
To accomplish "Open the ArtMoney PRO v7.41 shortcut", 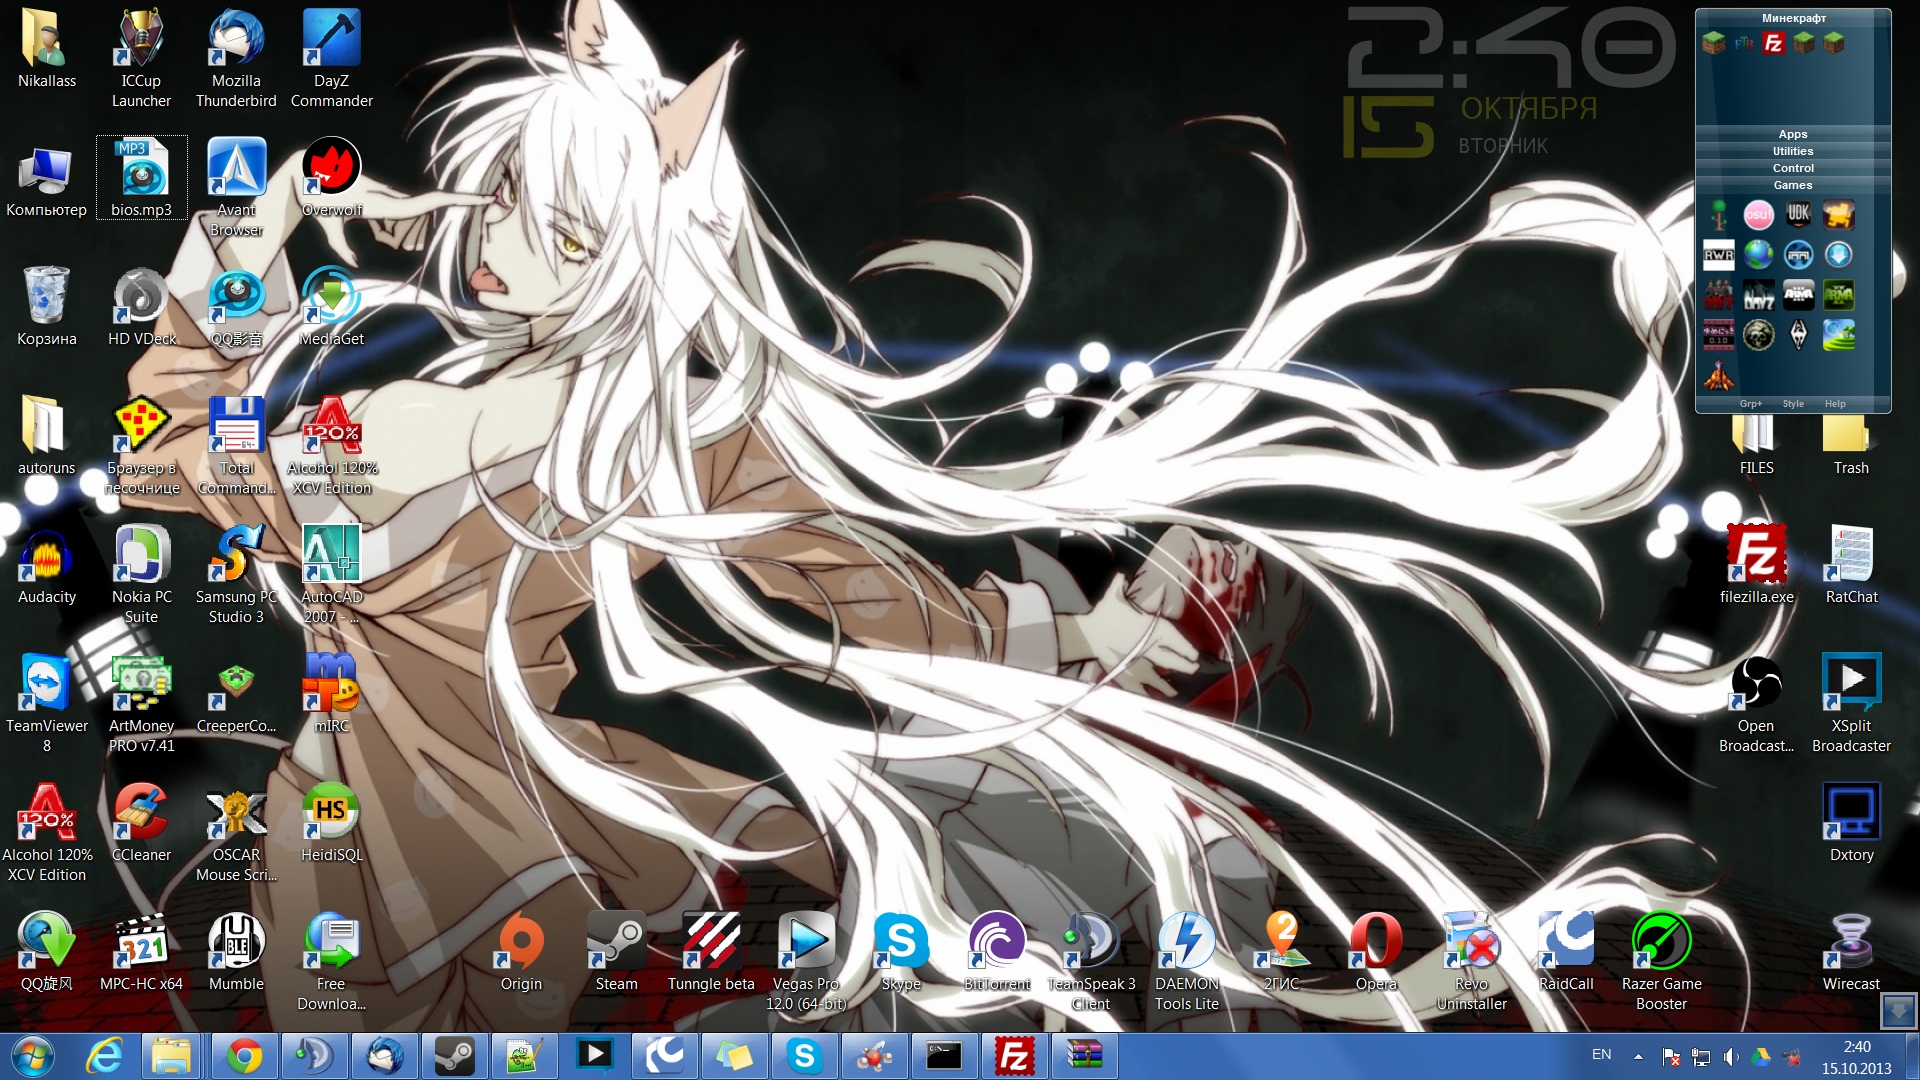I will tap(141, 703).
